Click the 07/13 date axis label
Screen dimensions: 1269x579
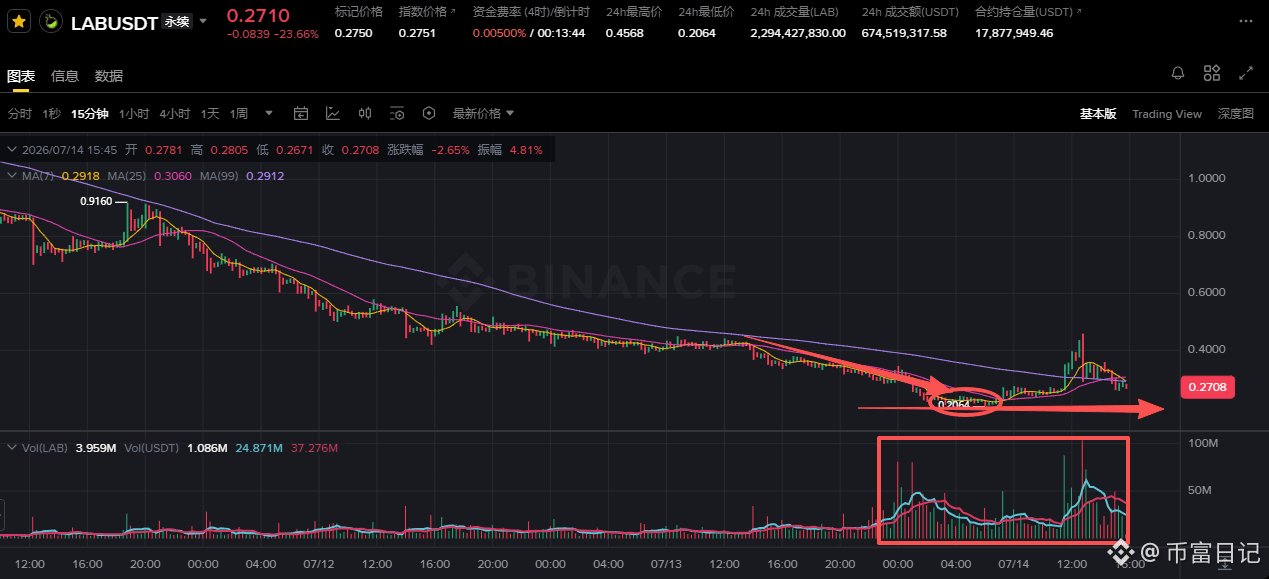667,564
